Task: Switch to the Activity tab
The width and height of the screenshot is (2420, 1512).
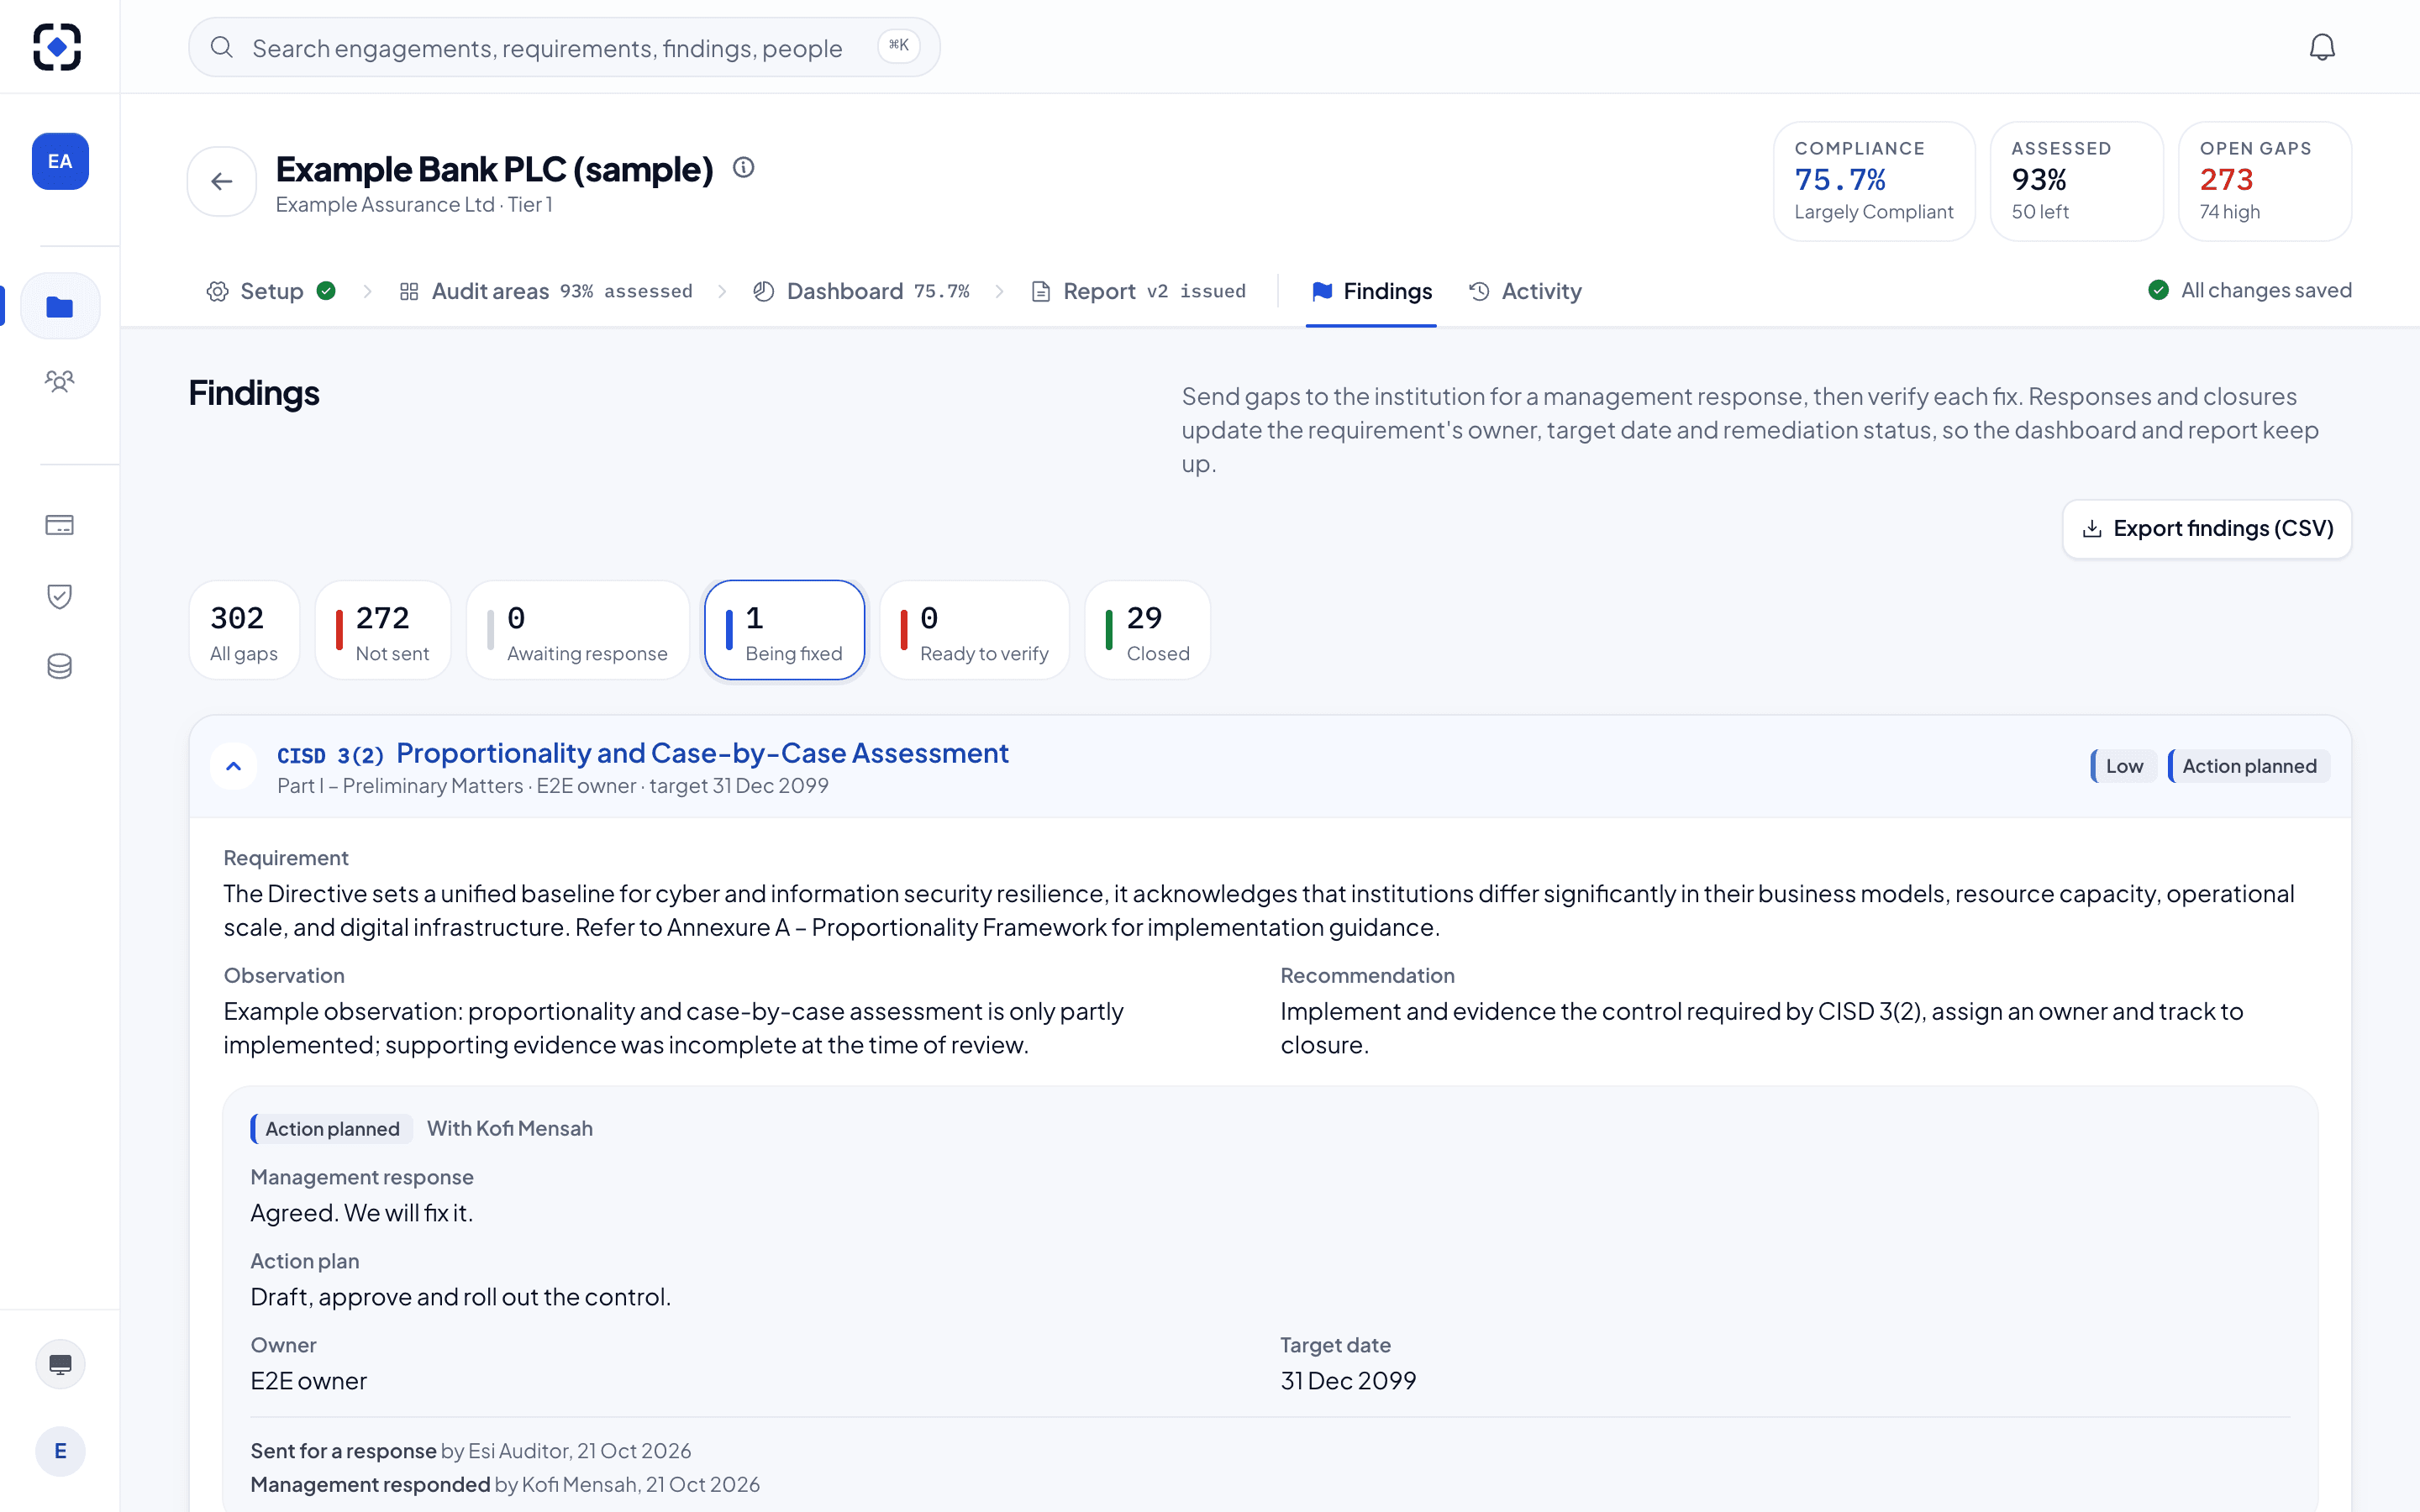Action: coord(1525,291)
